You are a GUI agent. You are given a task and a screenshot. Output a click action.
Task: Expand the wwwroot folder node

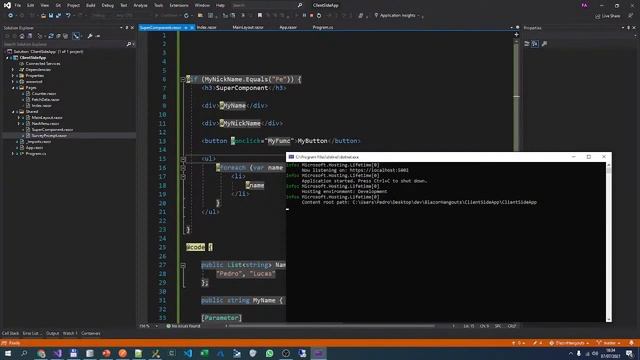click(x=13, y=82)
